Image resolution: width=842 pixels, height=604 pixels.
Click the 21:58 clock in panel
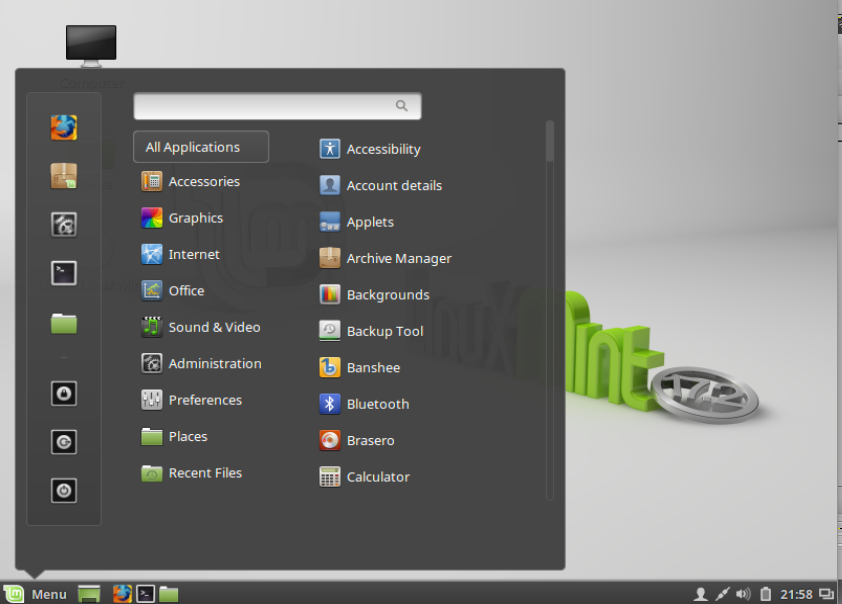coord(796,594)
